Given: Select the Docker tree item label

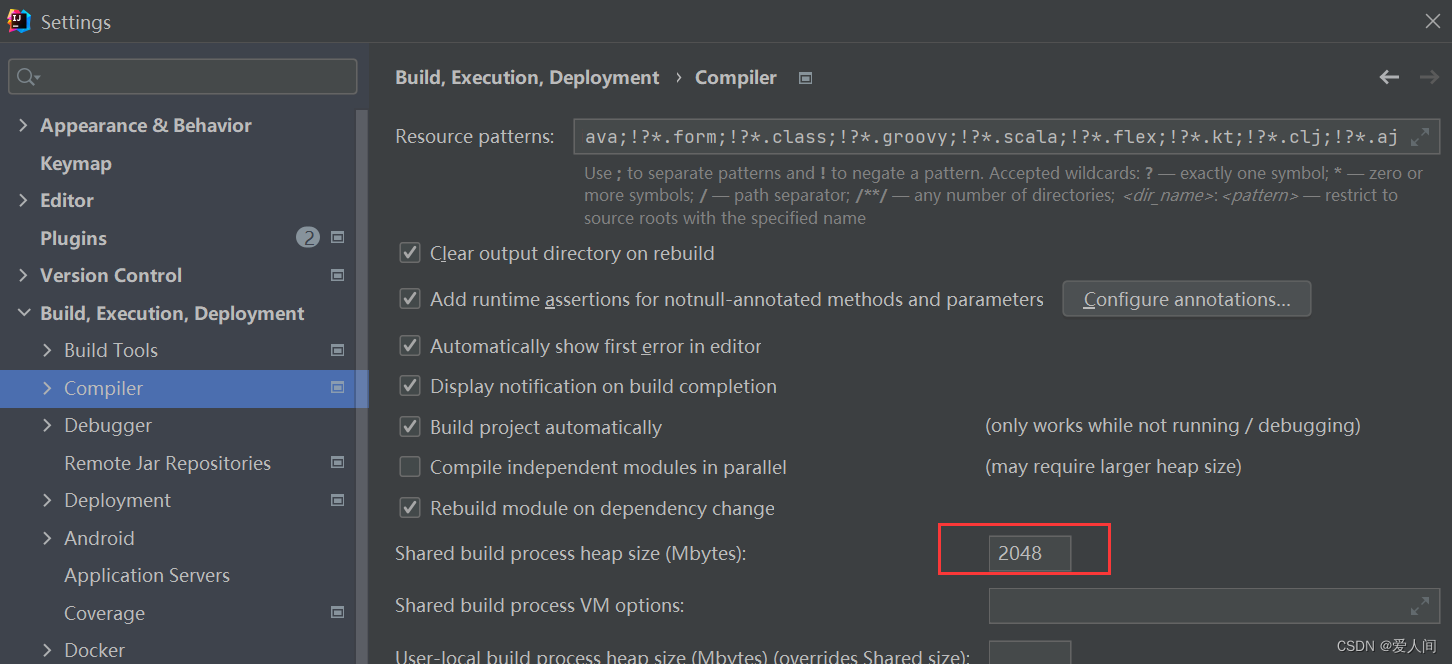Looking at the screenshot, I should [x=94, y=650].
